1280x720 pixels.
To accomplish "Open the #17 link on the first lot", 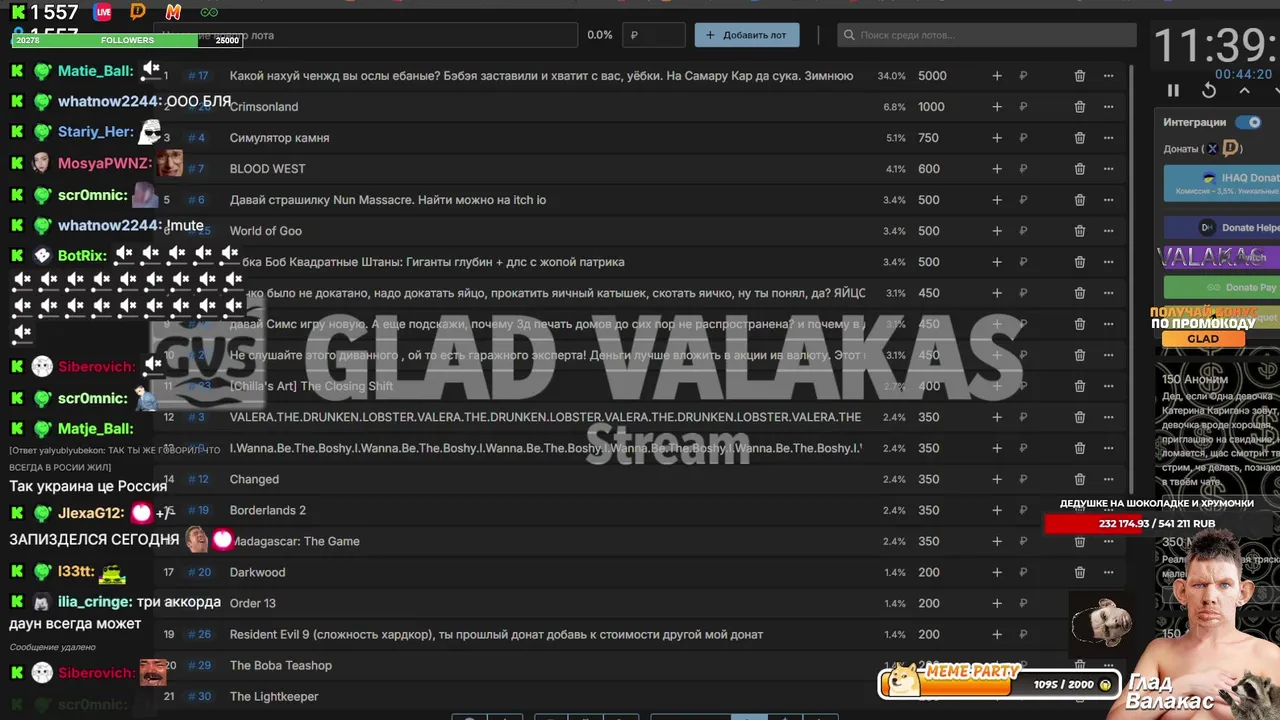I will 197,76.
